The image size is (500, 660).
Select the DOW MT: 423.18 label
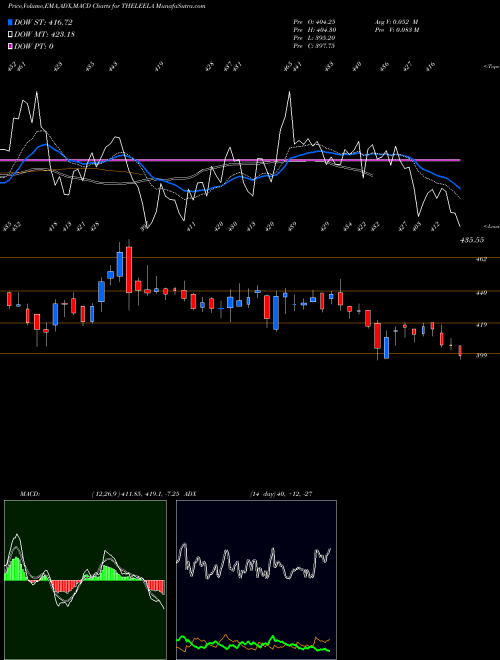coord(44,34)
